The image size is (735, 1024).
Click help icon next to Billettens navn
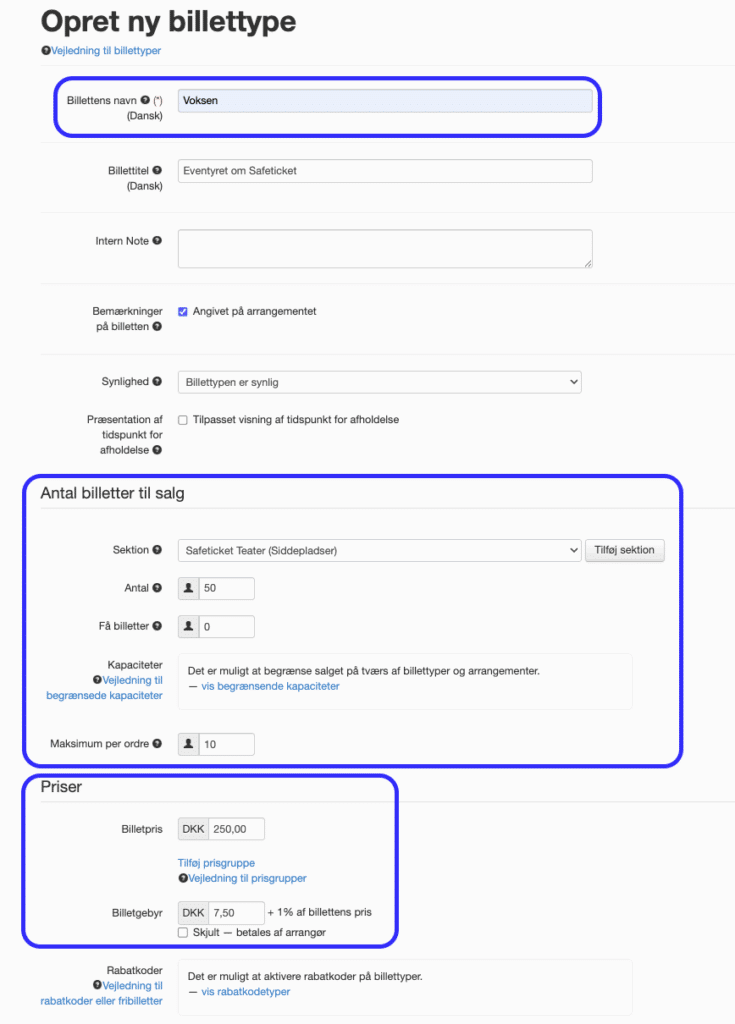coord(145,100)
